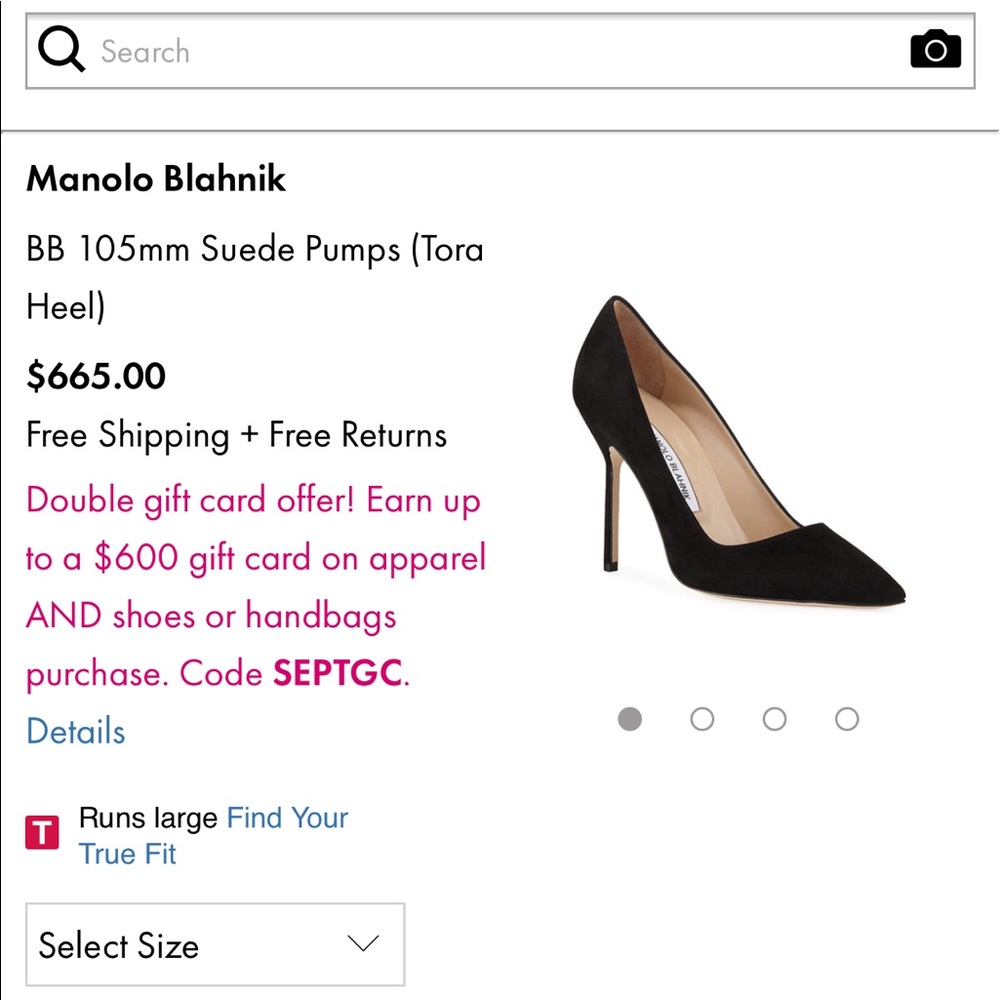This screenshot has width=1000, height=1000.
Task: Select the Manolo Blahnik brand name
Action: pos(156,180)
